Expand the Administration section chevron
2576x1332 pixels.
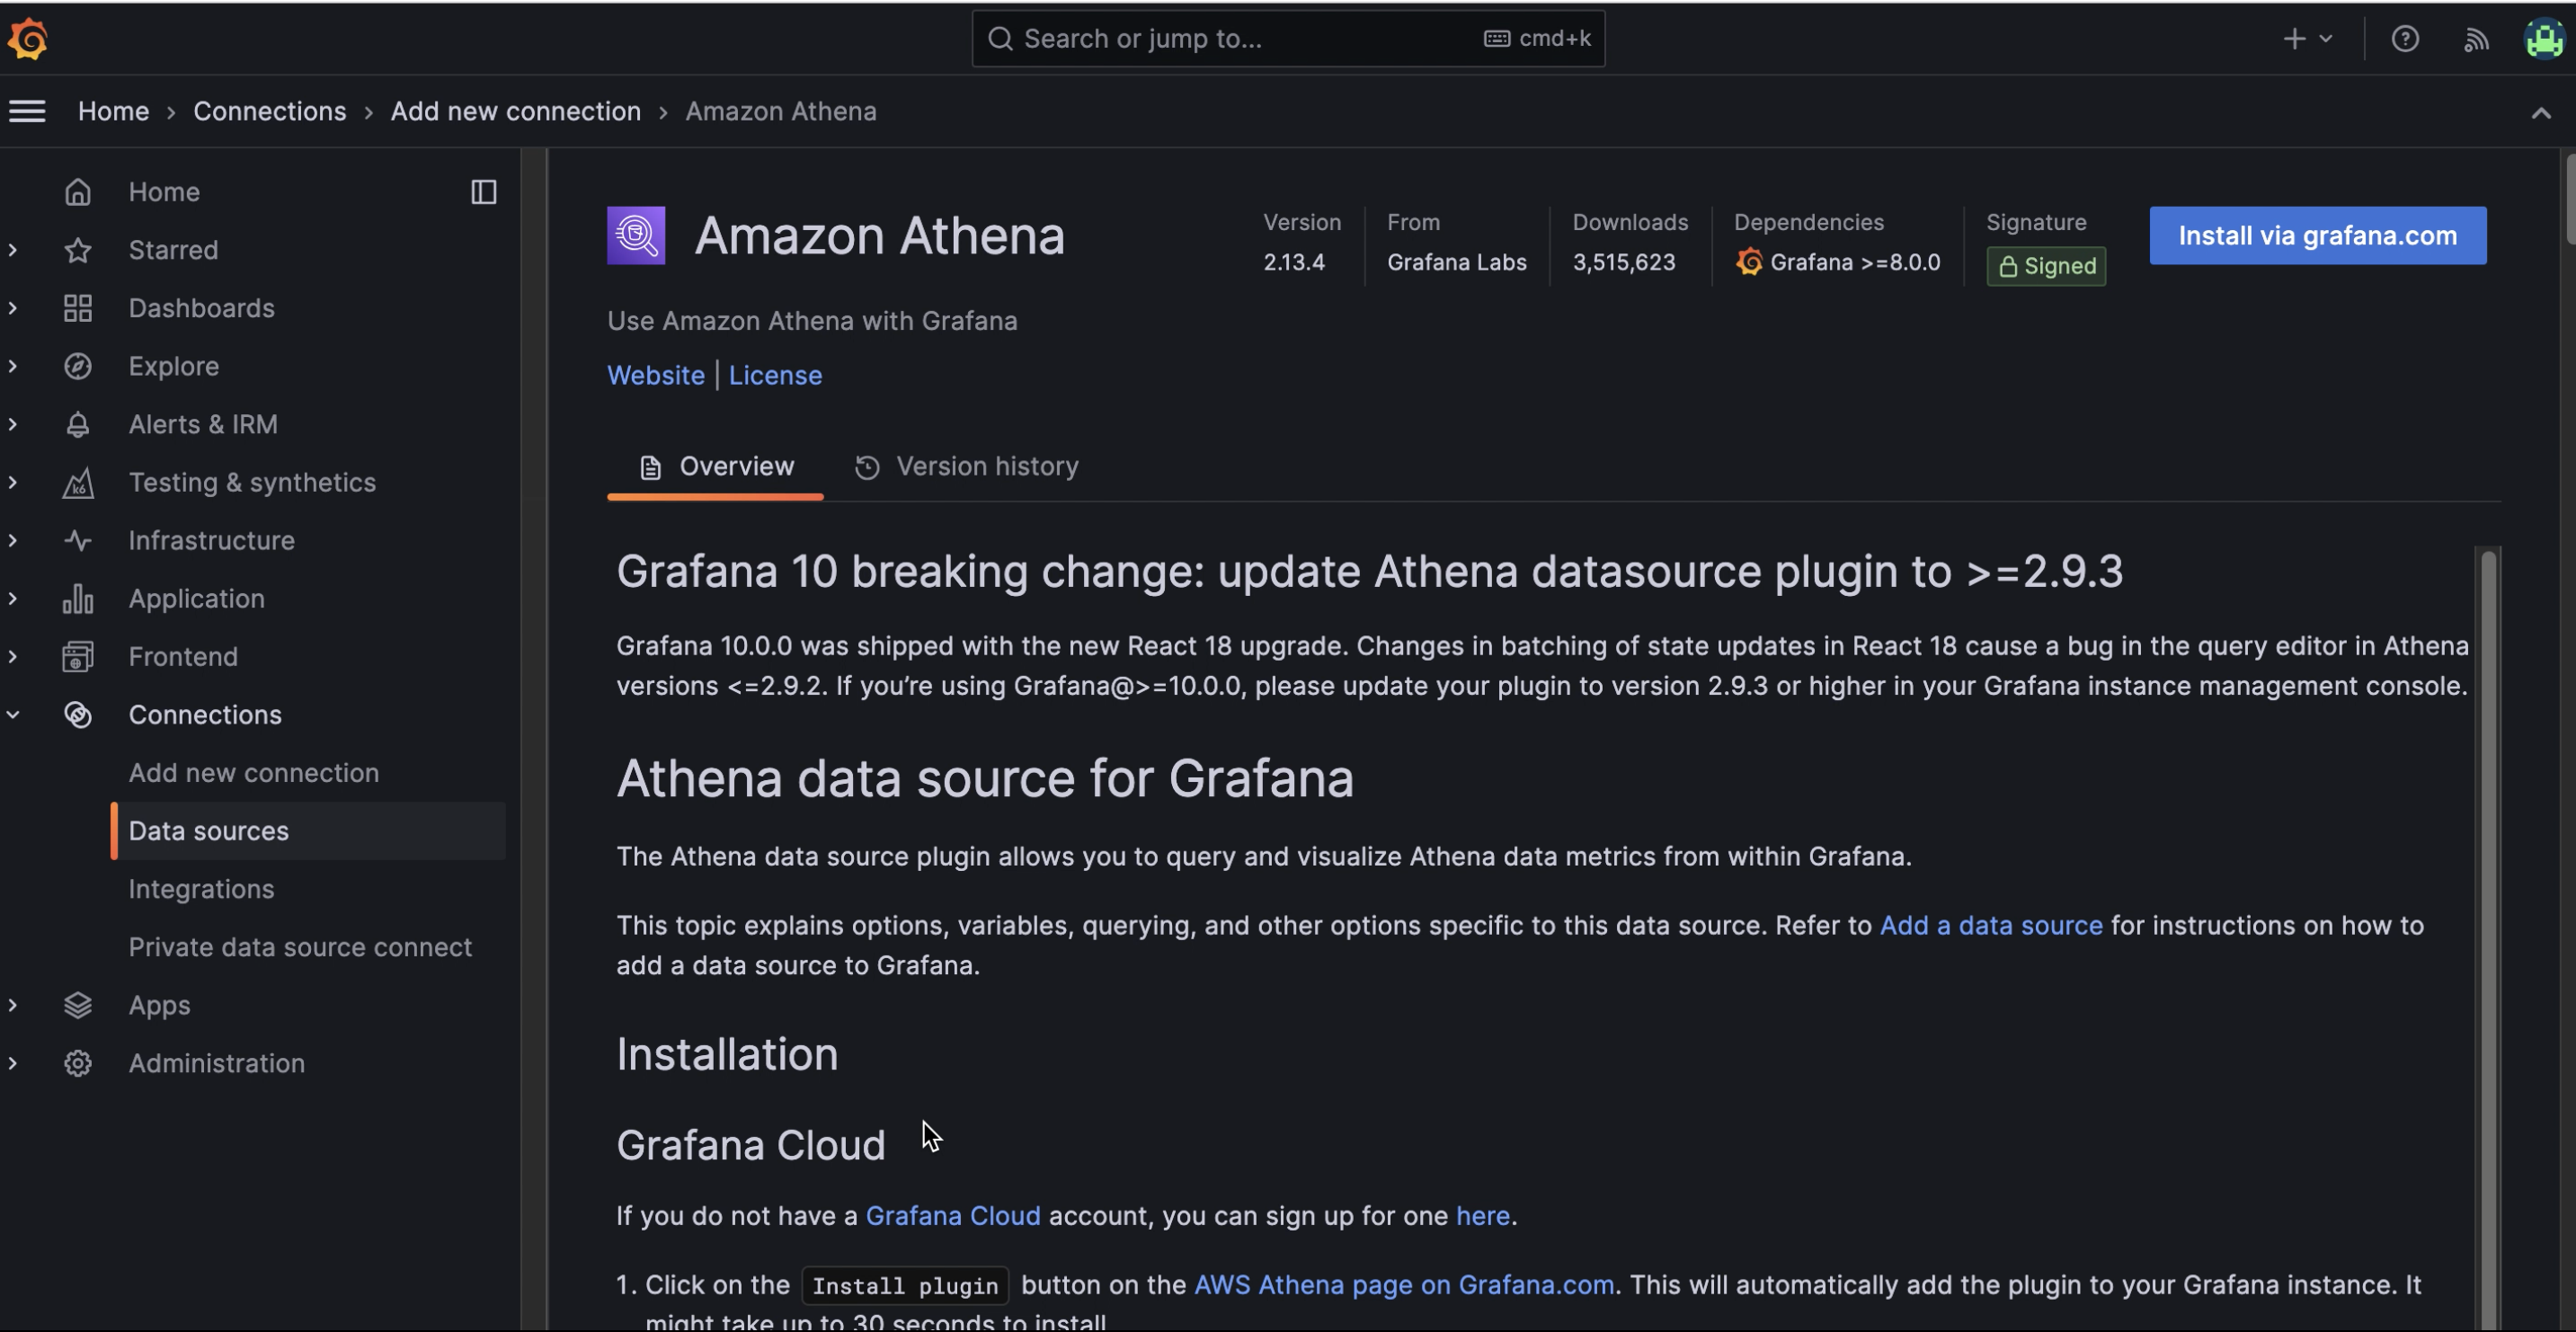tap(13, 1062)
